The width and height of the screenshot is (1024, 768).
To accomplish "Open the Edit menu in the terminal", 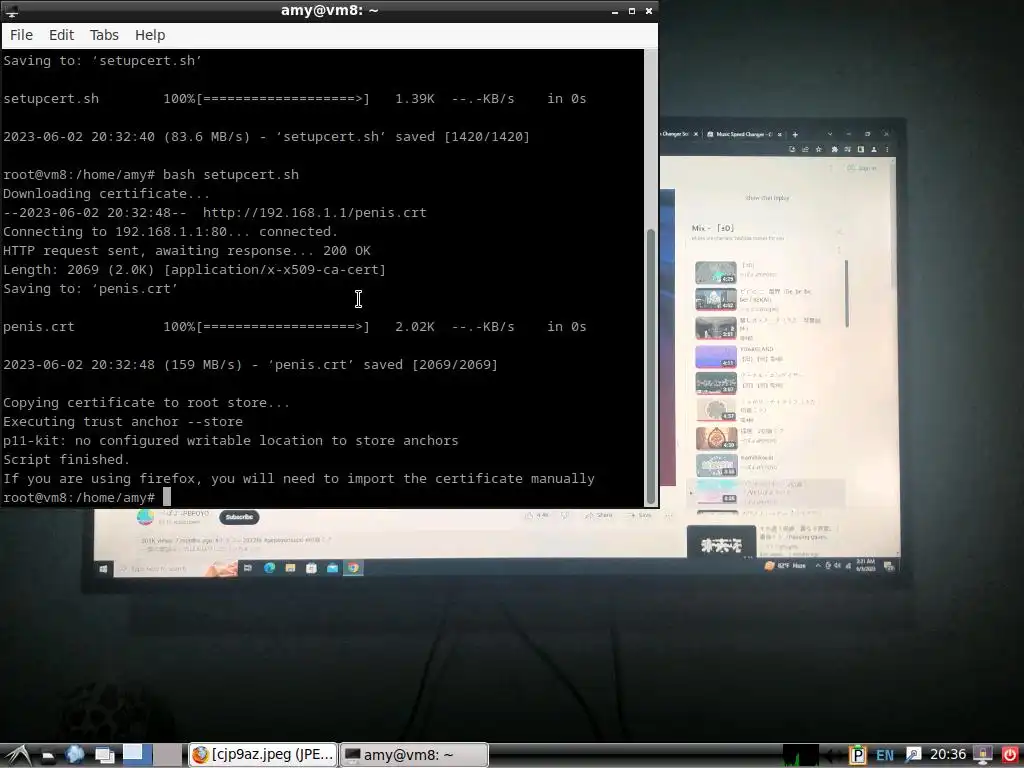I will pyautogui.click(x=61, y=35).
